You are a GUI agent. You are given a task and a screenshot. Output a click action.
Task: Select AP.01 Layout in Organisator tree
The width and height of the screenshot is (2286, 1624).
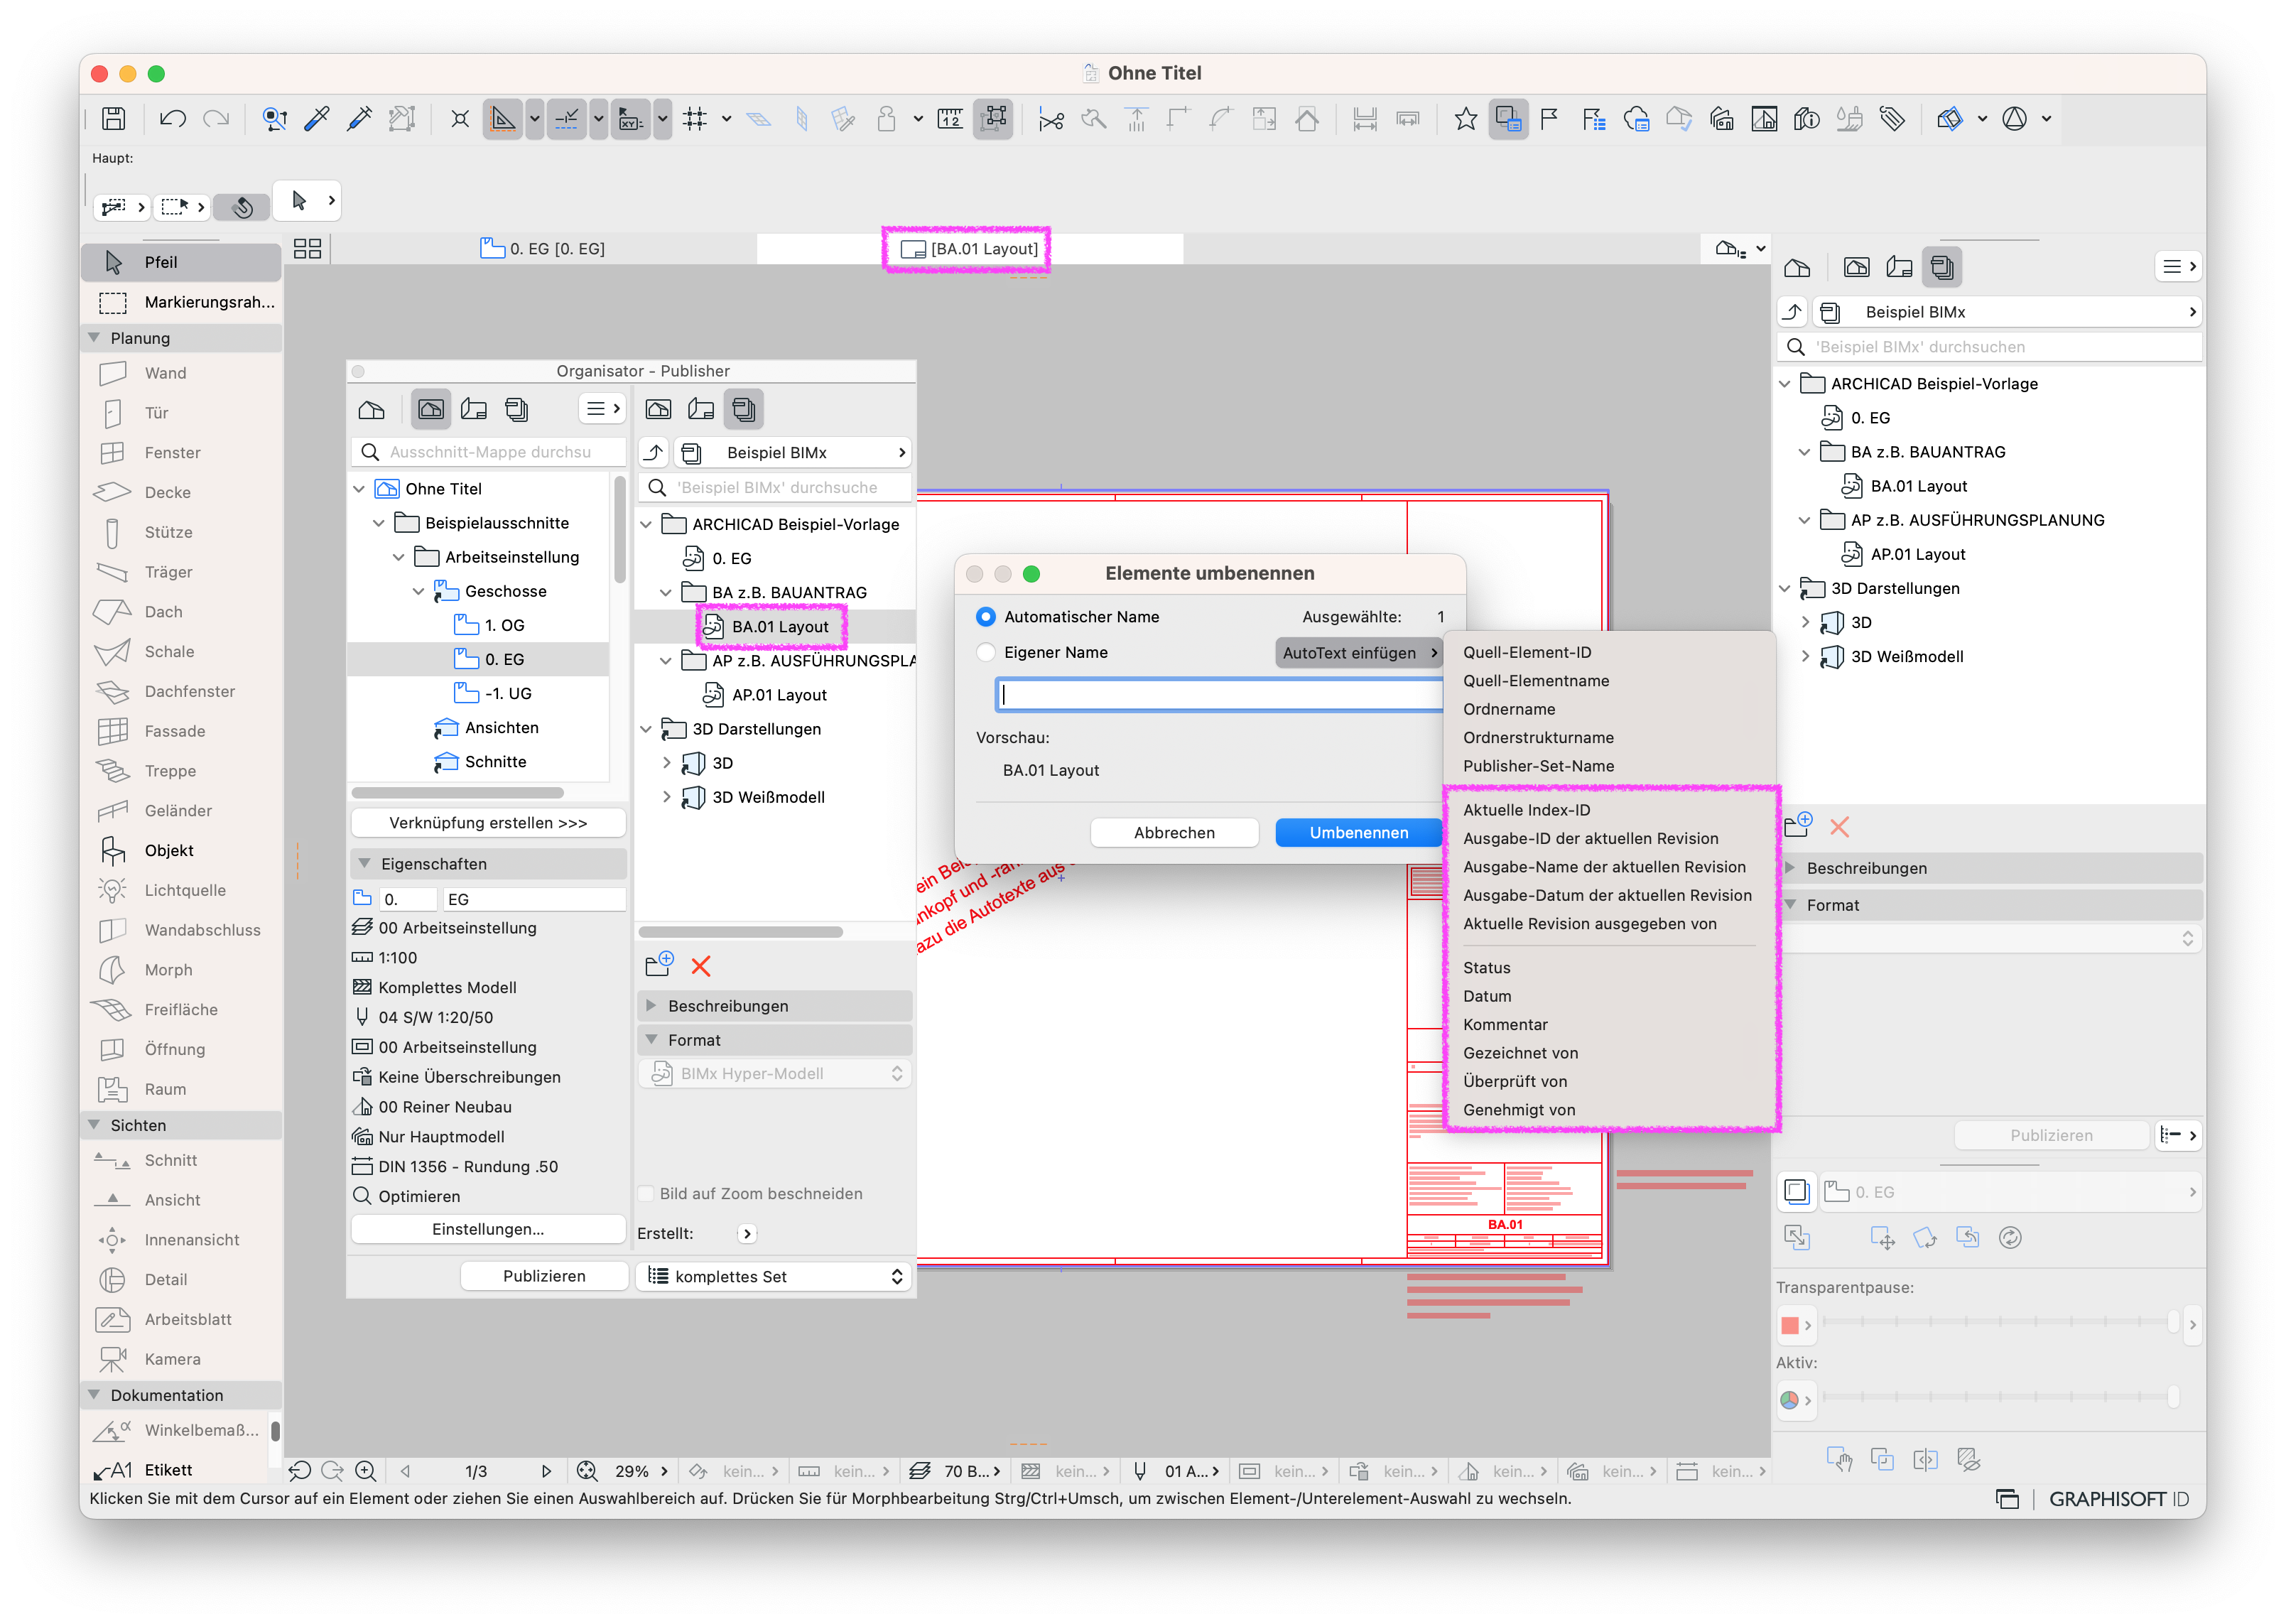tap(779, 695)
